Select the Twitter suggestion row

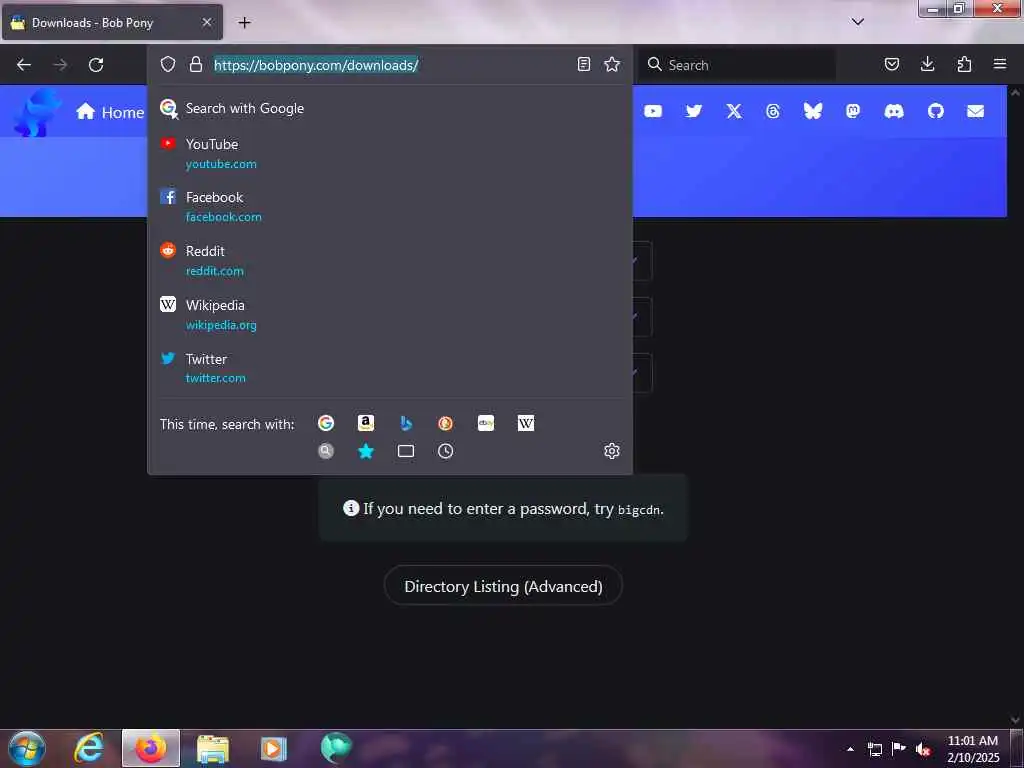(x=390, y=368)
